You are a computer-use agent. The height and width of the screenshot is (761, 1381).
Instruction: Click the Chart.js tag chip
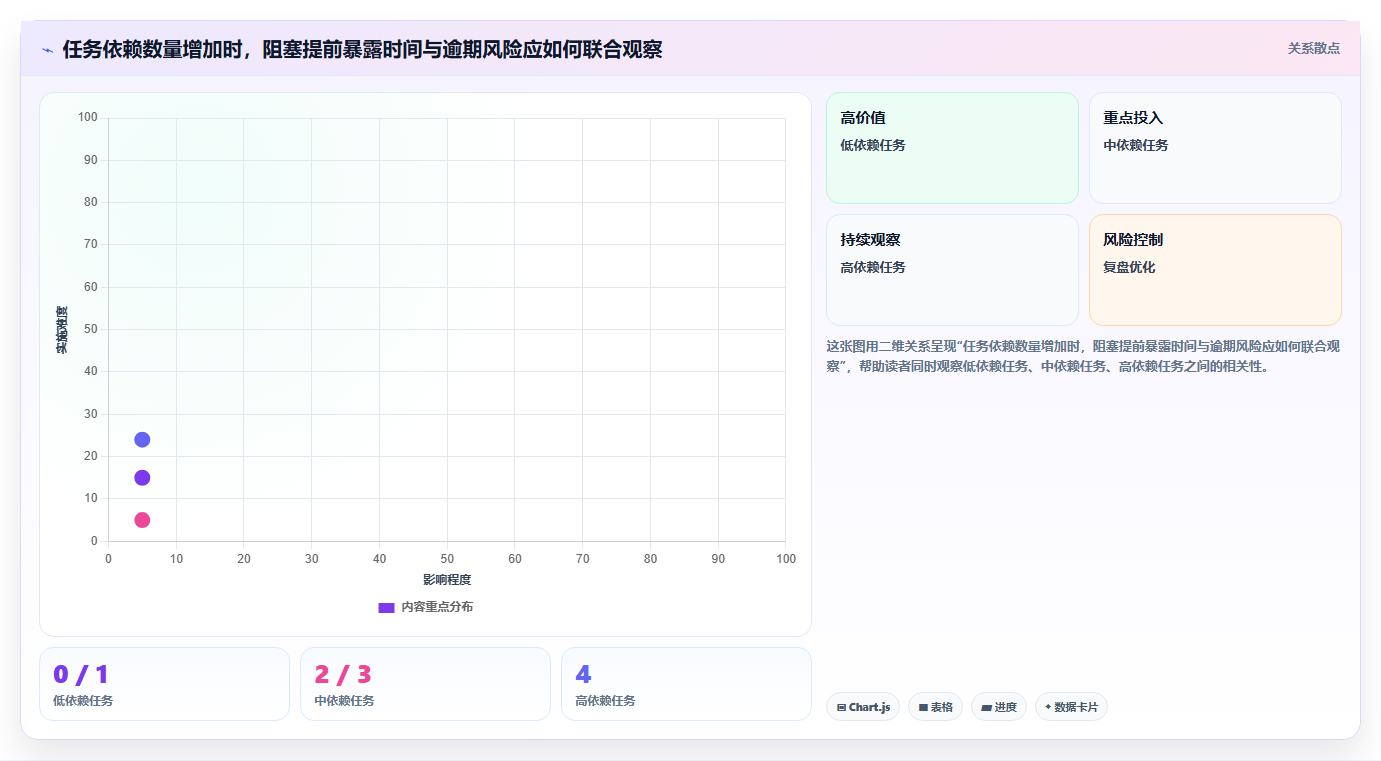pyautogui.click(x=863, y=707)
